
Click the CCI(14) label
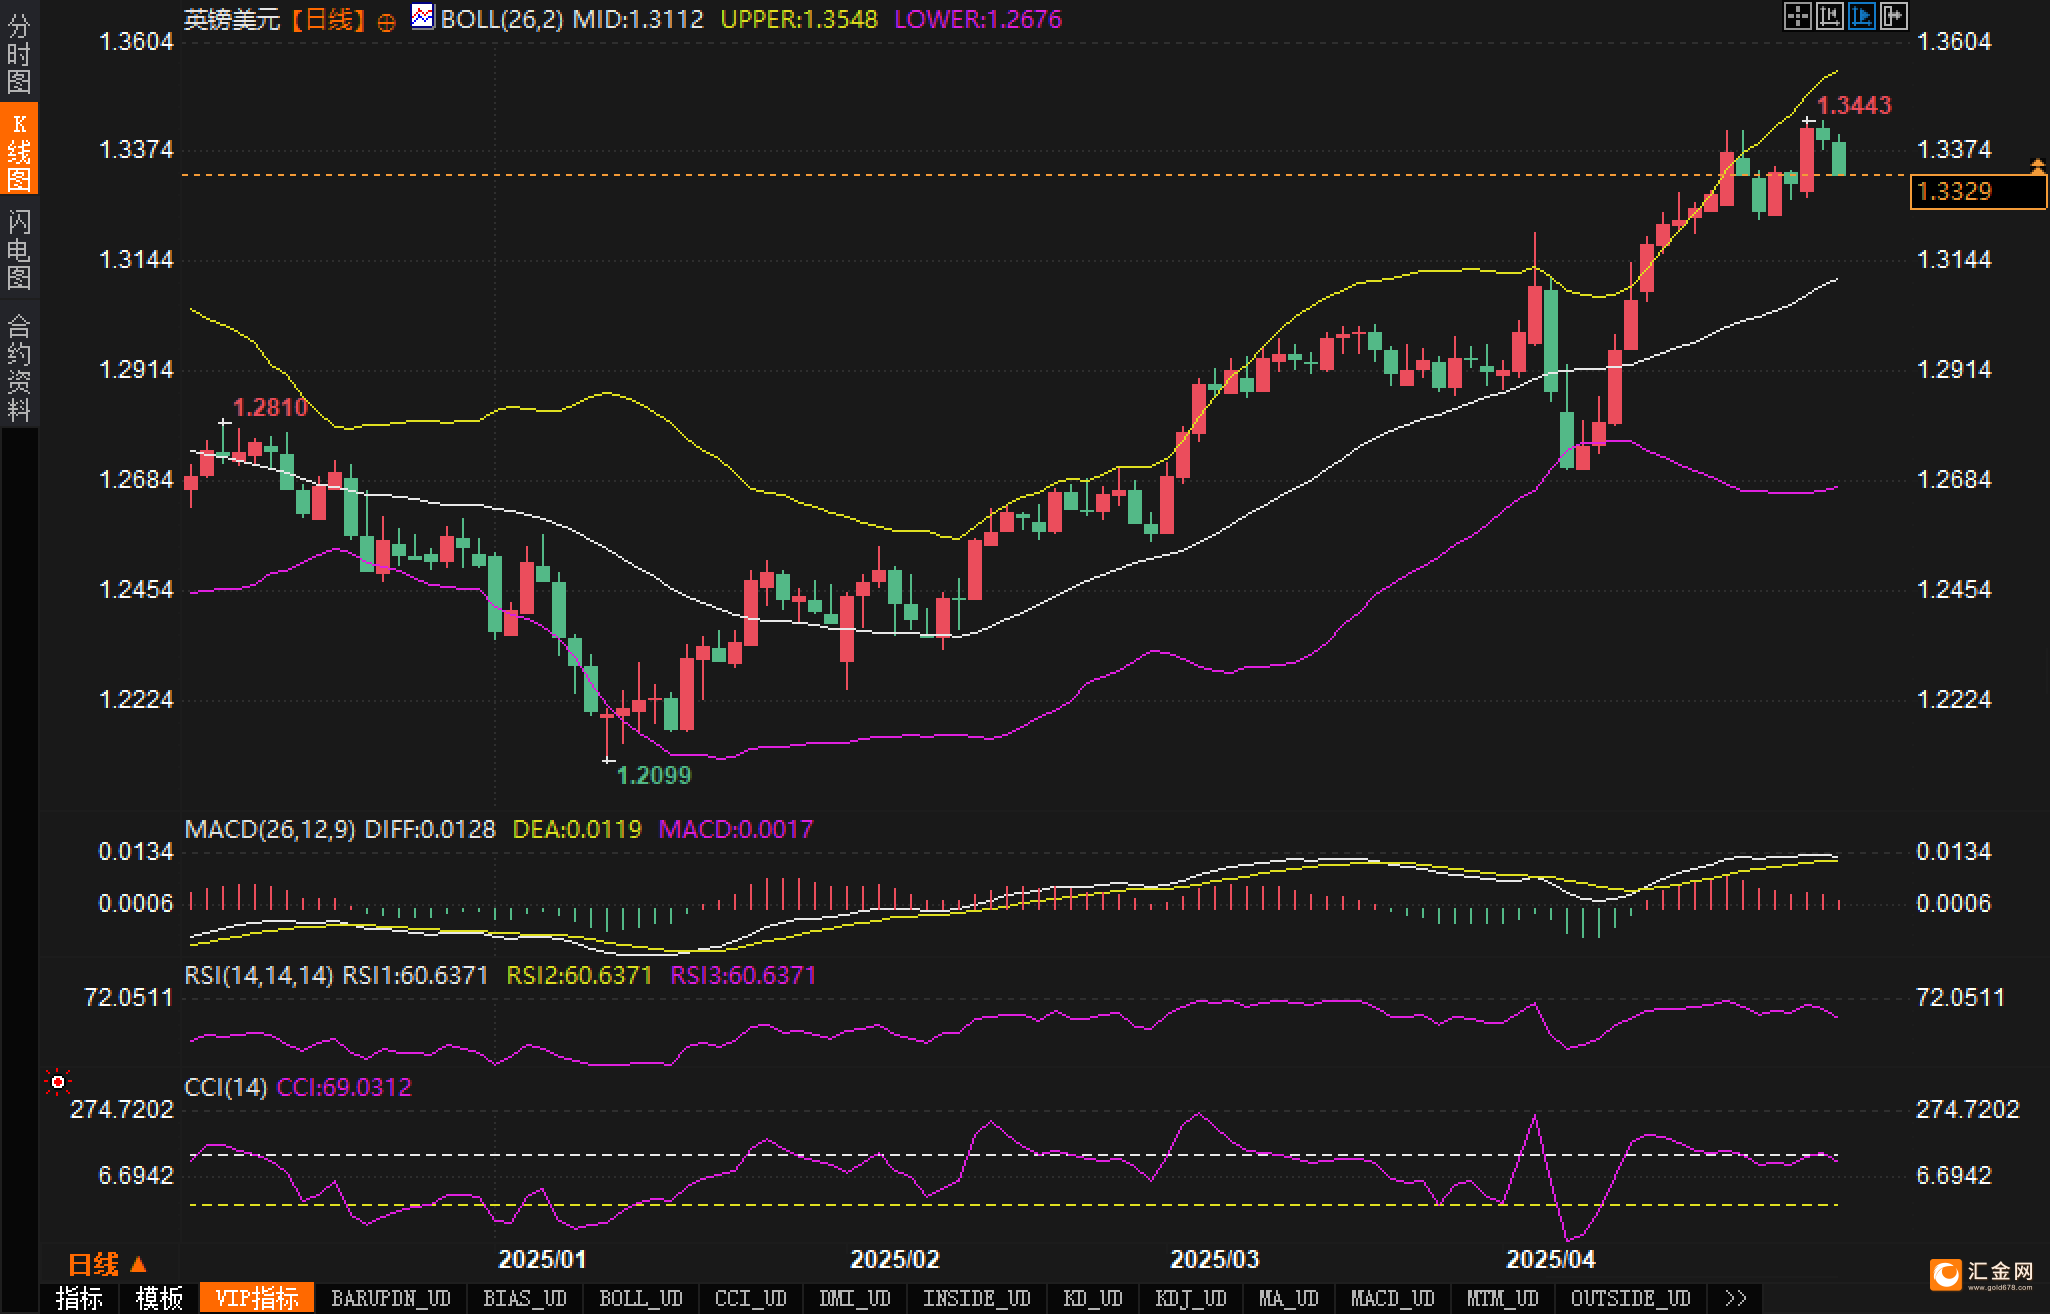(x=226, y=1087)
